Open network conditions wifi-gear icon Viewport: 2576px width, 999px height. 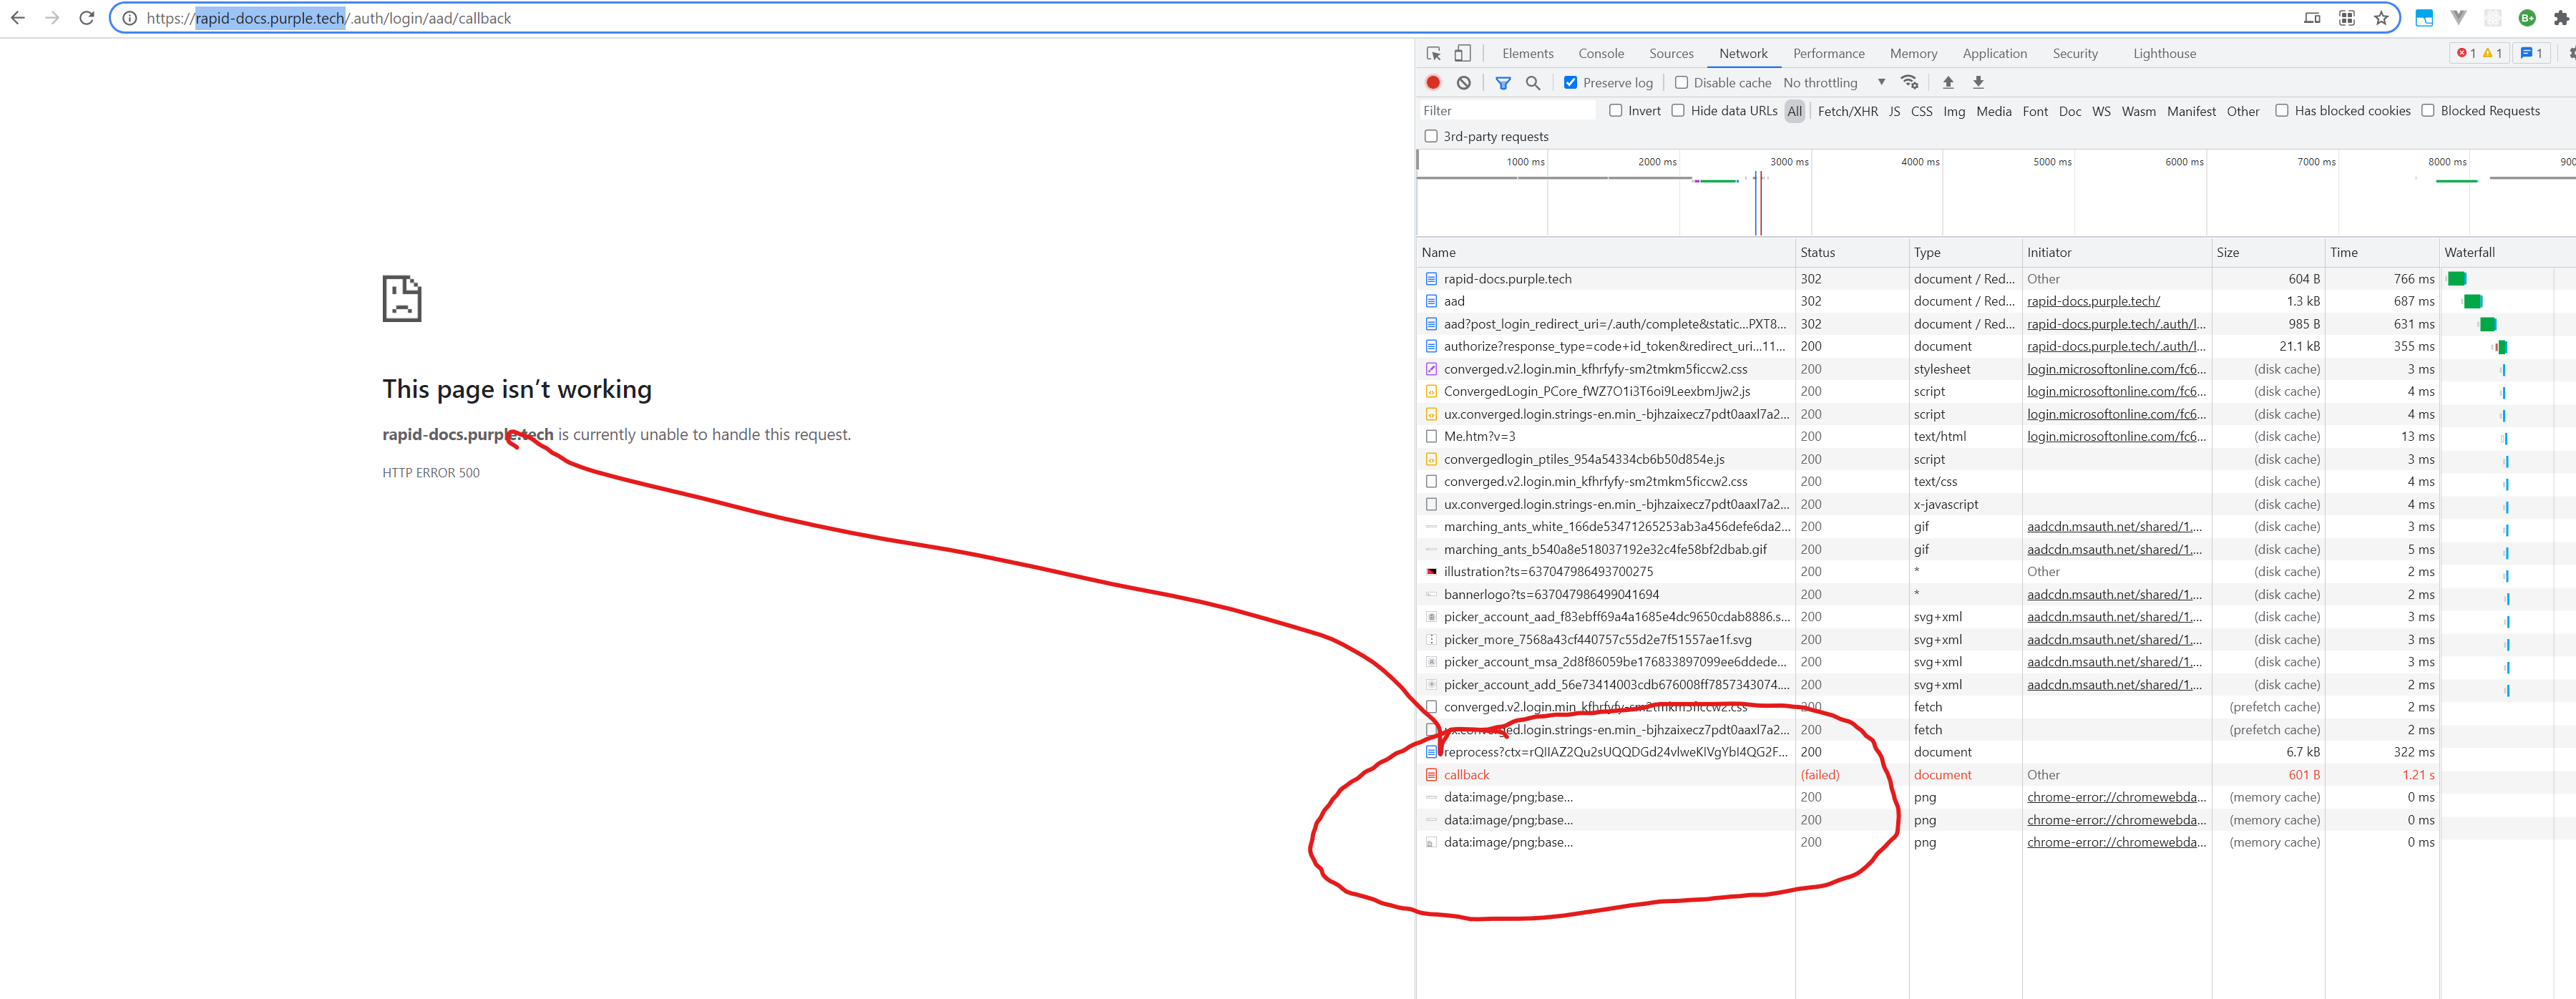coord(1909,83)
